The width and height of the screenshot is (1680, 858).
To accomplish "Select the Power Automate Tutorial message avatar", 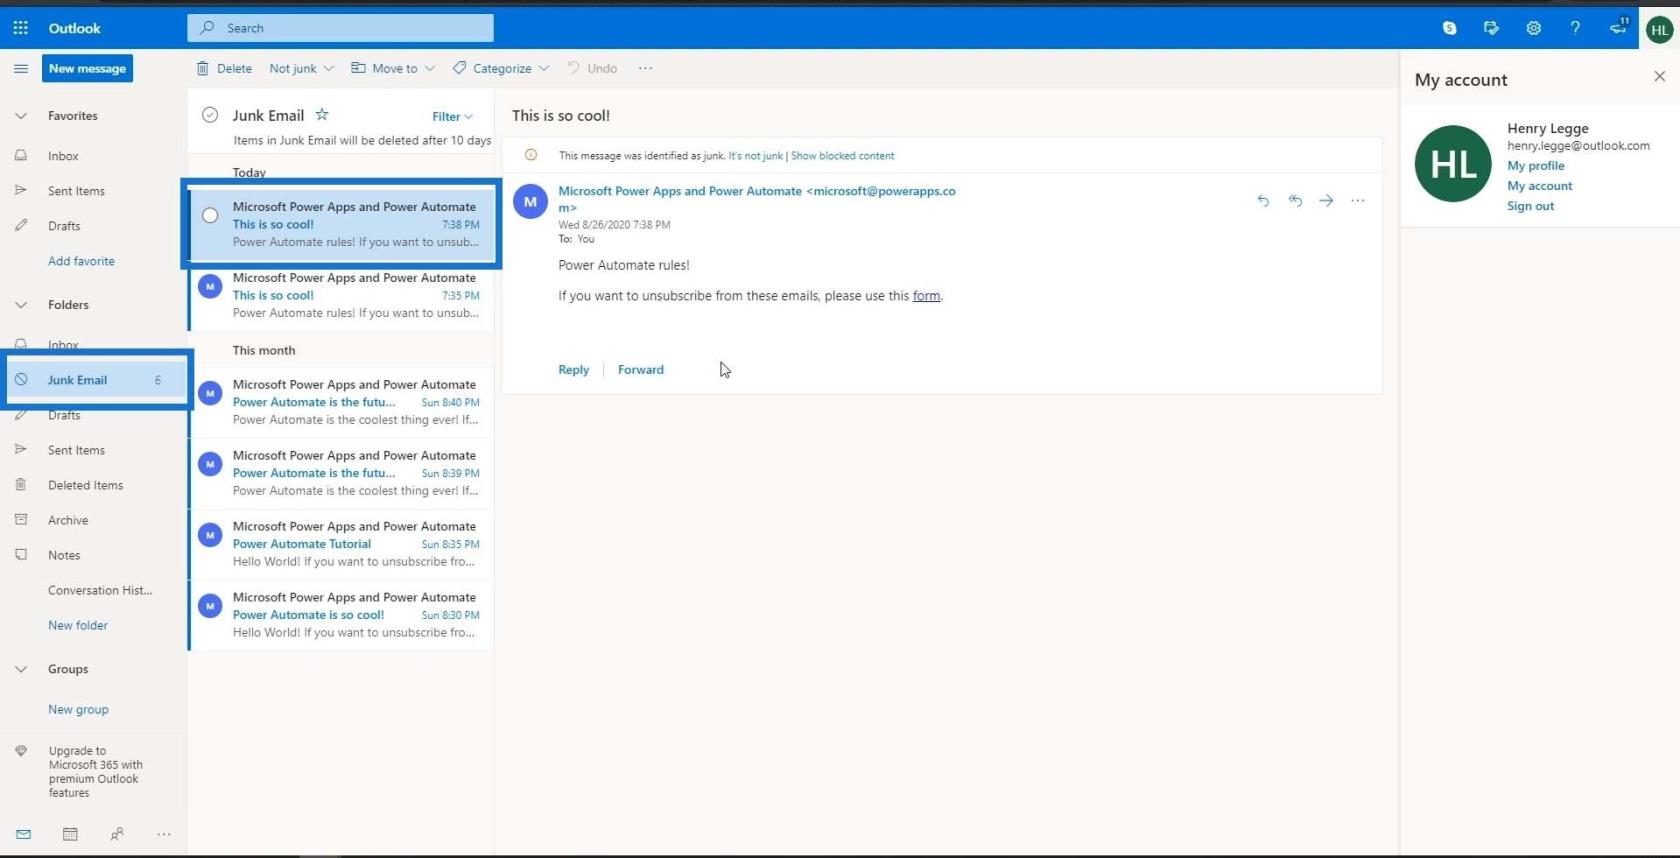I will (x=210, y=535).
